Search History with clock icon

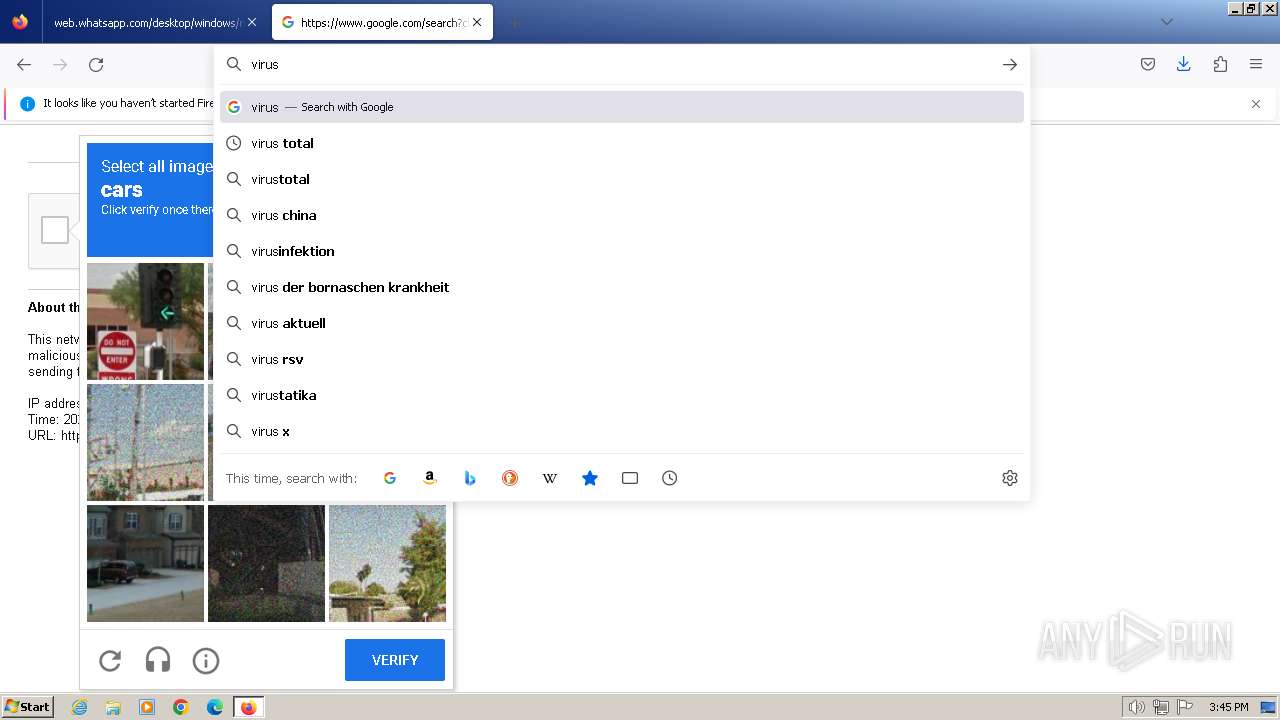coord(670,478)
